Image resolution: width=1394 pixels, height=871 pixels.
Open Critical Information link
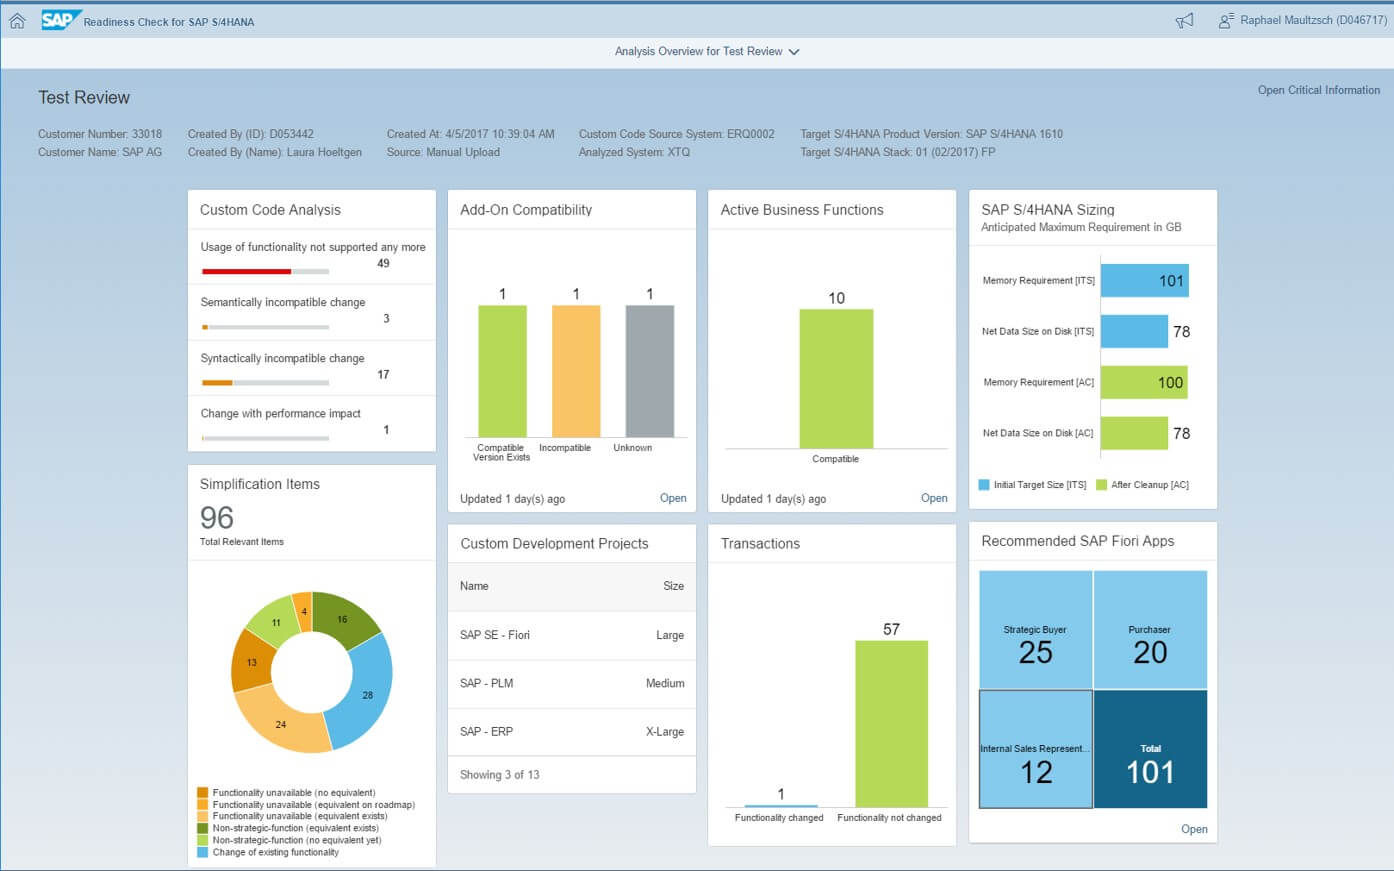[x=1318, y=90]
